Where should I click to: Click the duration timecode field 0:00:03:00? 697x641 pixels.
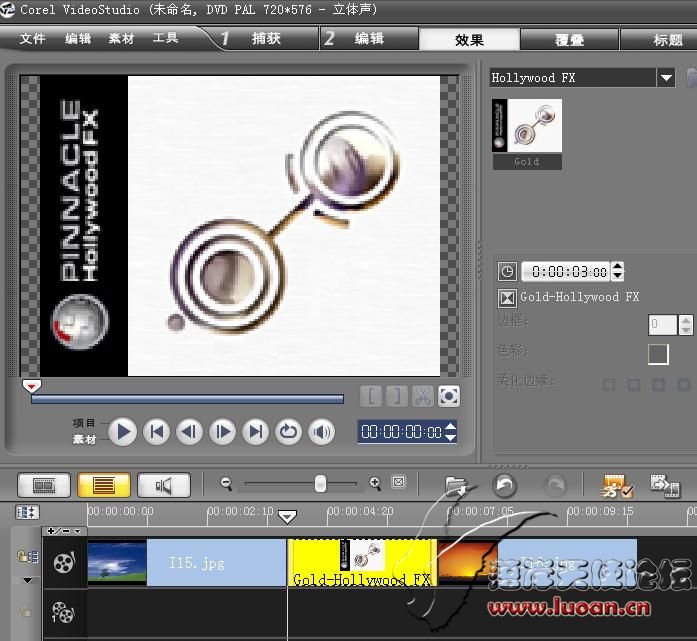(x=566, y=272)
